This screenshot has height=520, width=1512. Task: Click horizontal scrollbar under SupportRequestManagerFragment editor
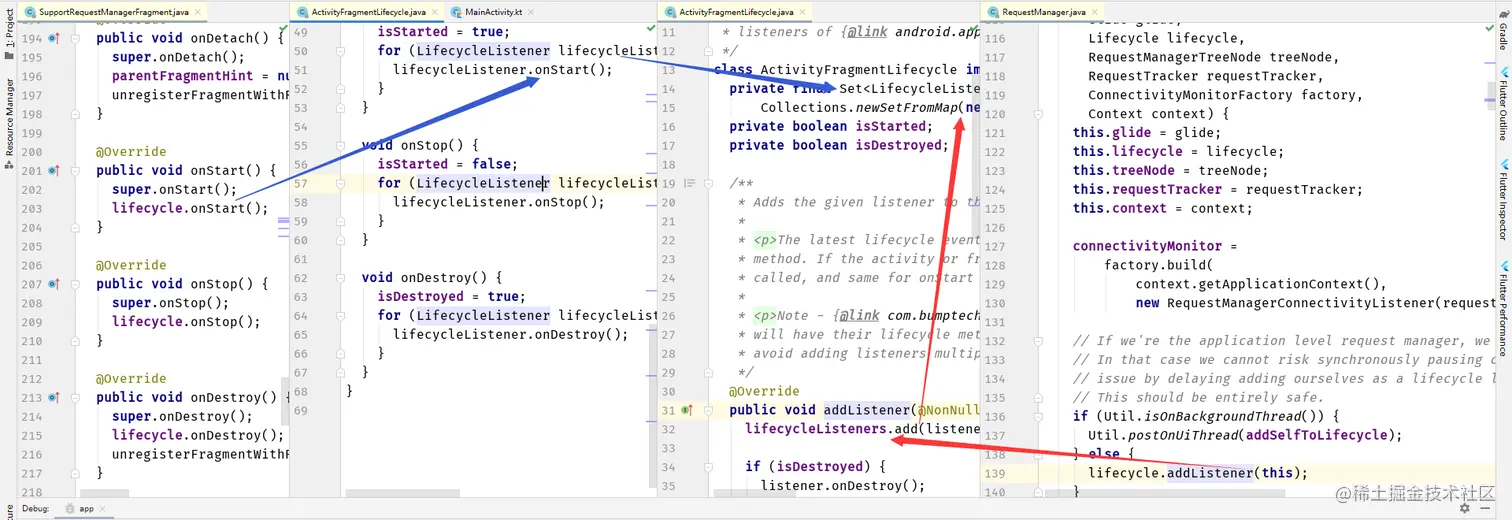[x=106, y=493]
